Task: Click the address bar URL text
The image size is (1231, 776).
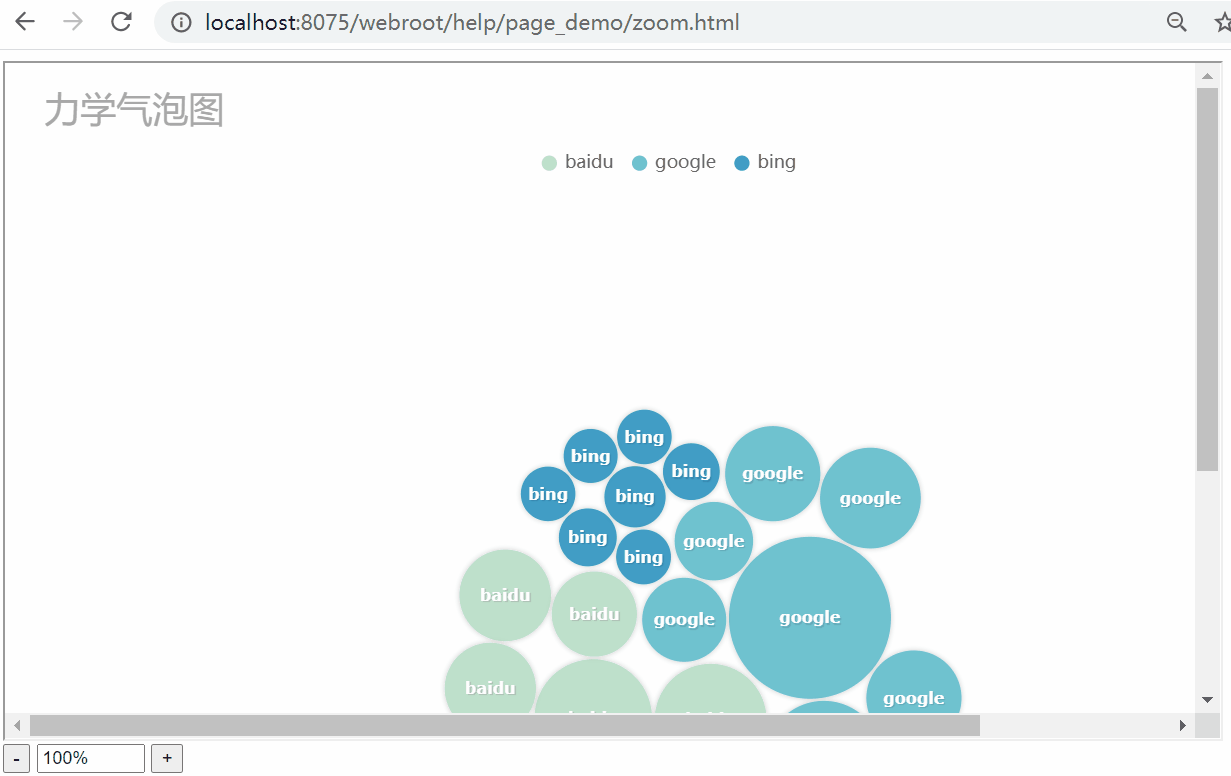Action: point(472,22)
